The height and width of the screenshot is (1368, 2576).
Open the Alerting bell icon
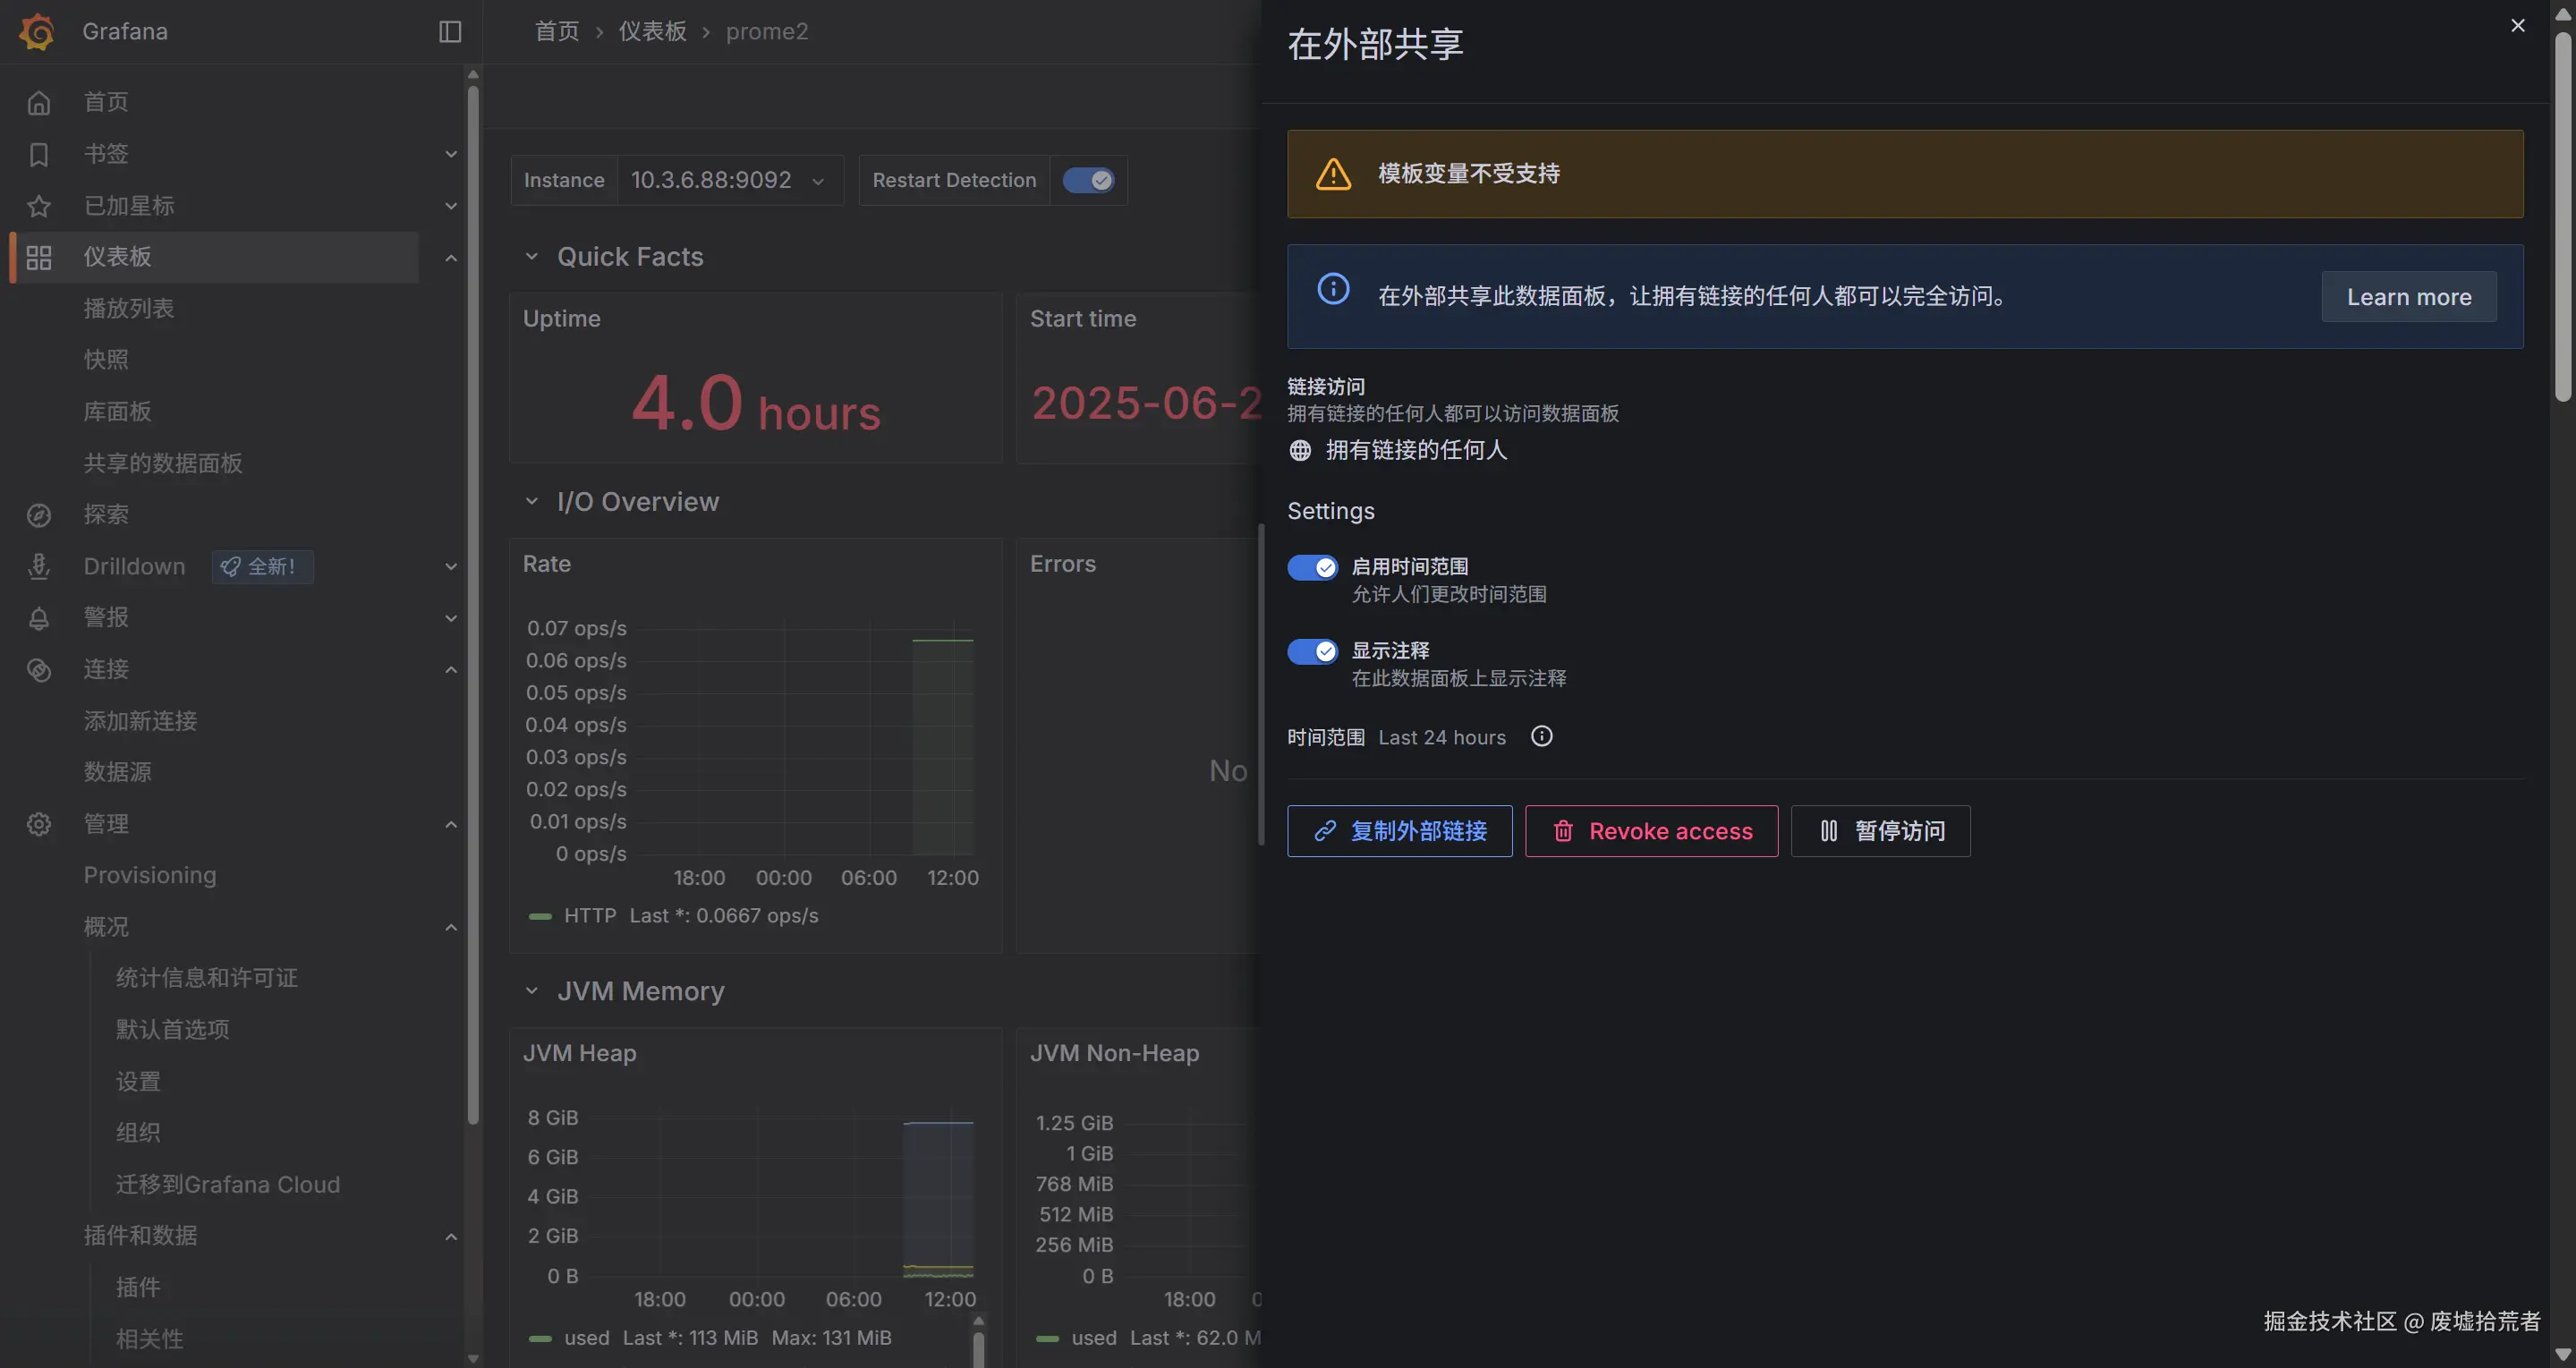38,617
